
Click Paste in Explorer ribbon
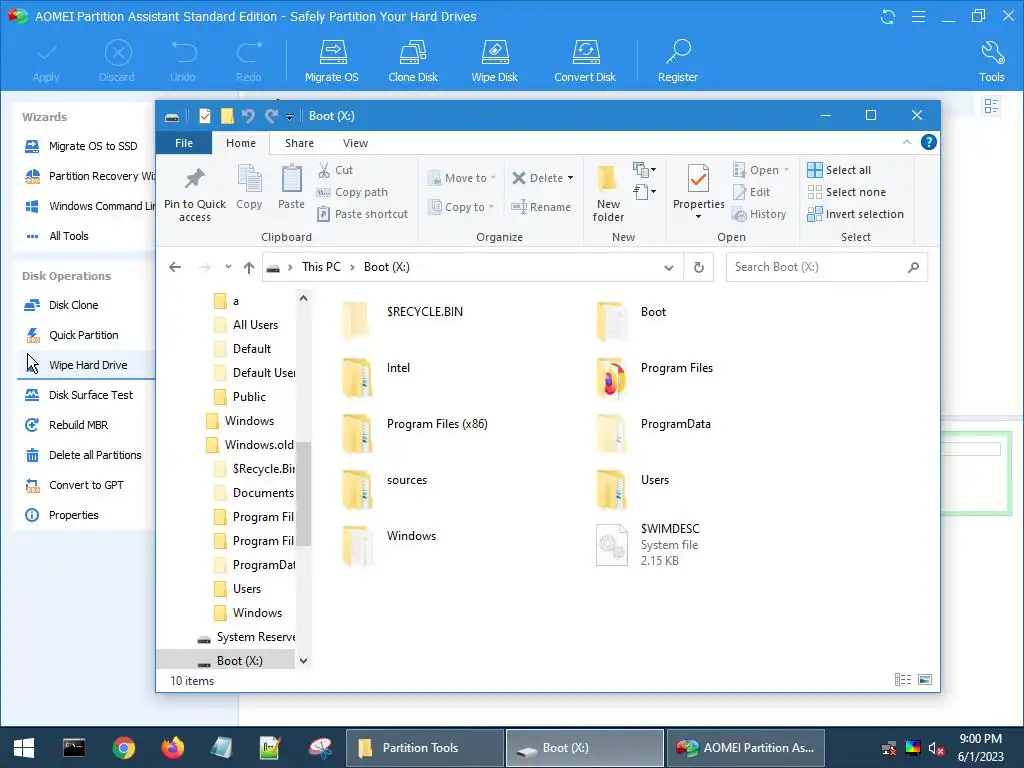click(x=291, y=188)
